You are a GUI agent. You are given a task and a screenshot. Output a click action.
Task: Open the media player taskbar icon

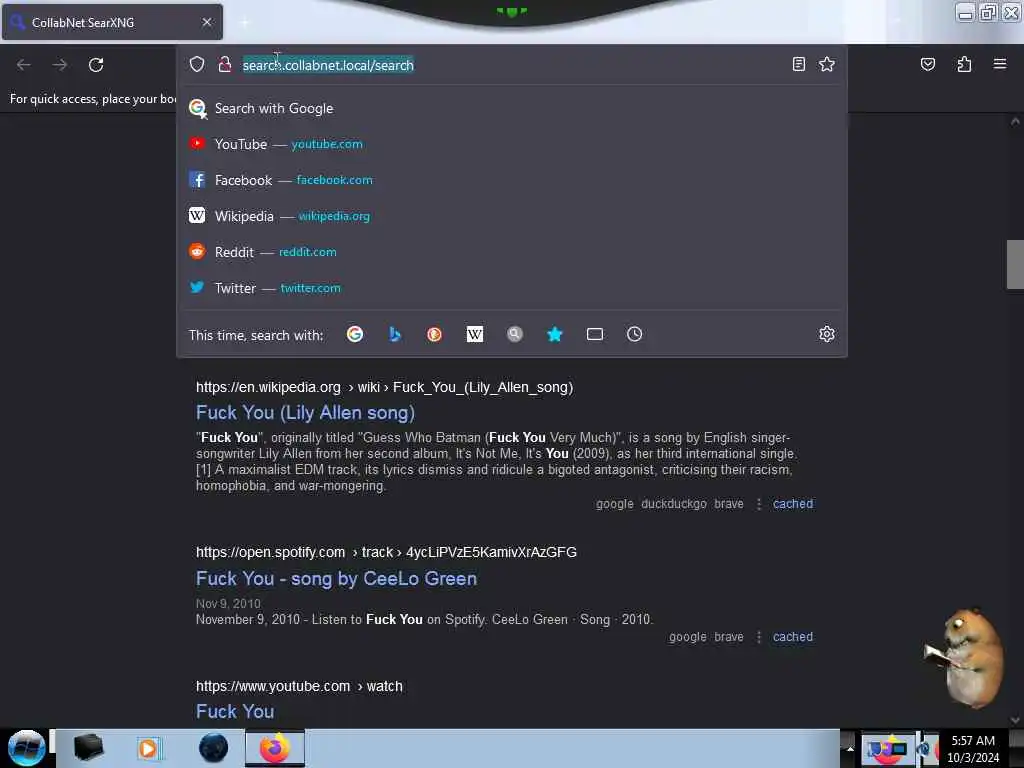point(148,748)
